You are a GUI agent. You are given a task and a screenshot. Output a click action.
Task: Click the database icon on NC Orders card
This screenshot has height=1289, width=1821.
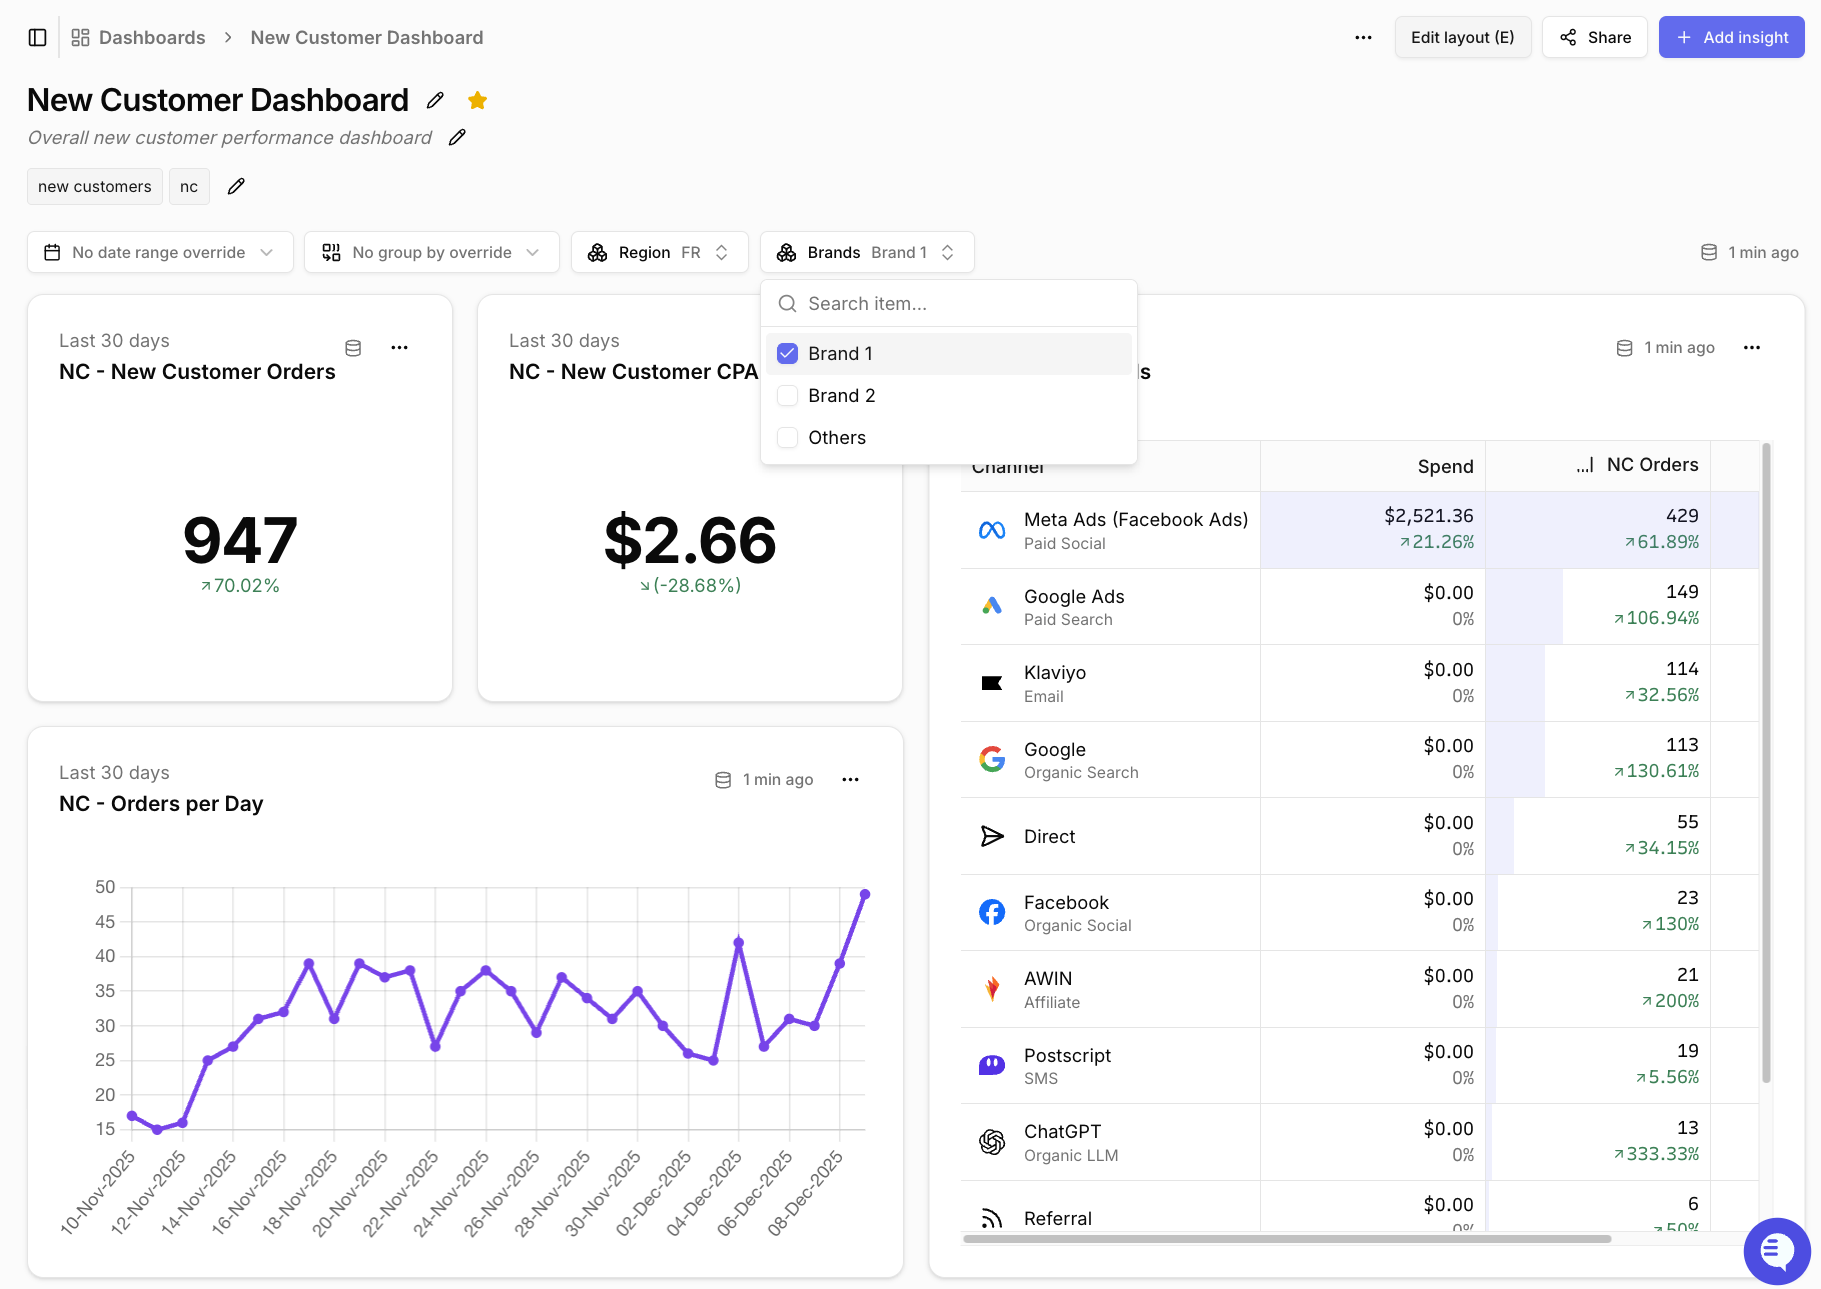(353, 348)
